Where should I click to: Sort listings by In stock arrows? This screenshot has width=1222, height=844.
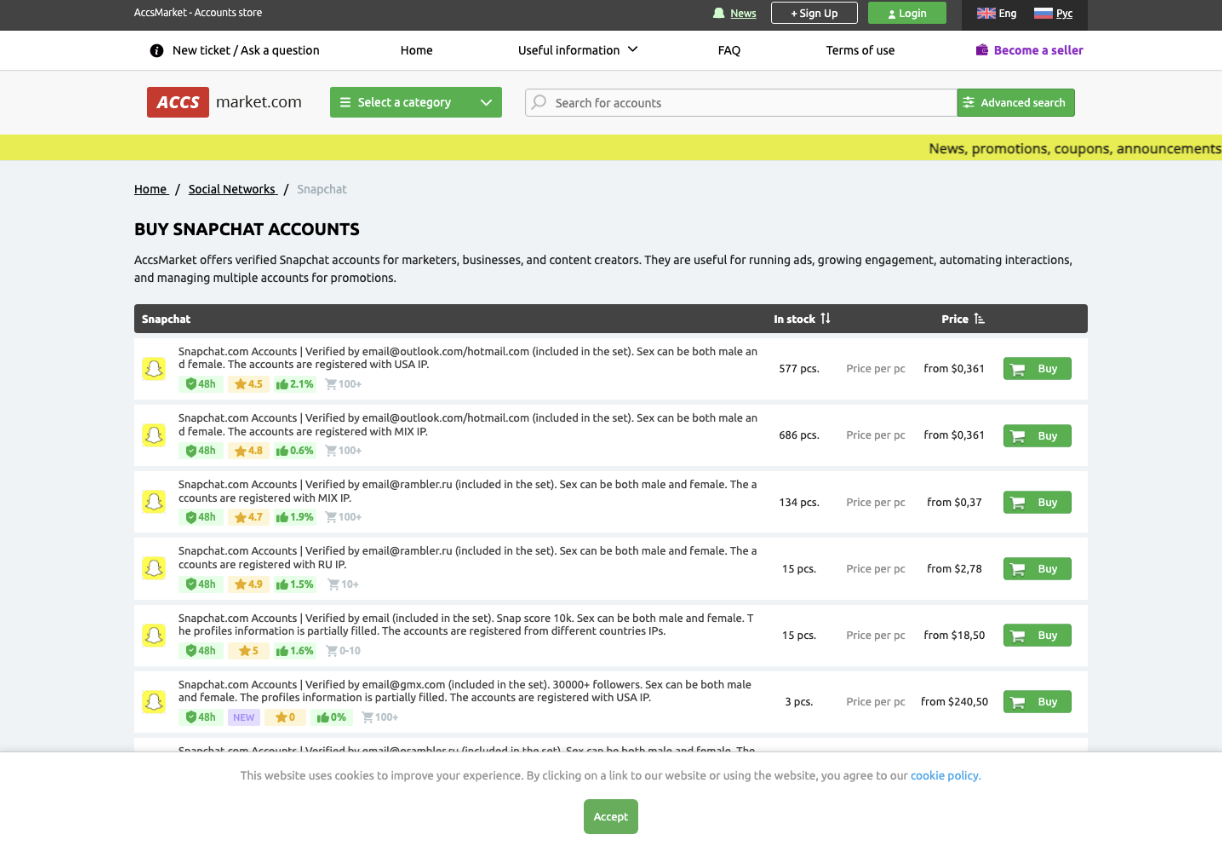click(x=825, y=319)
